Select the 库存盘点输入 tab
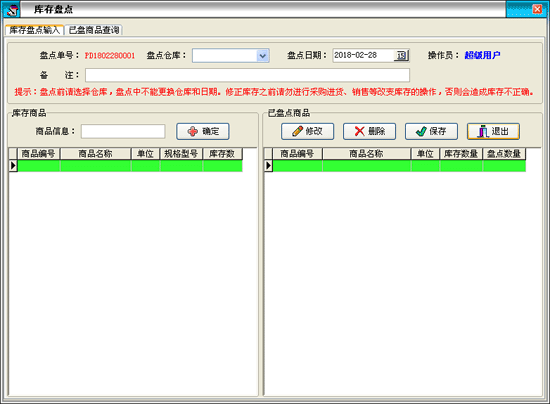This screenshot has height=404, width=550. click(x=34, y=30)
